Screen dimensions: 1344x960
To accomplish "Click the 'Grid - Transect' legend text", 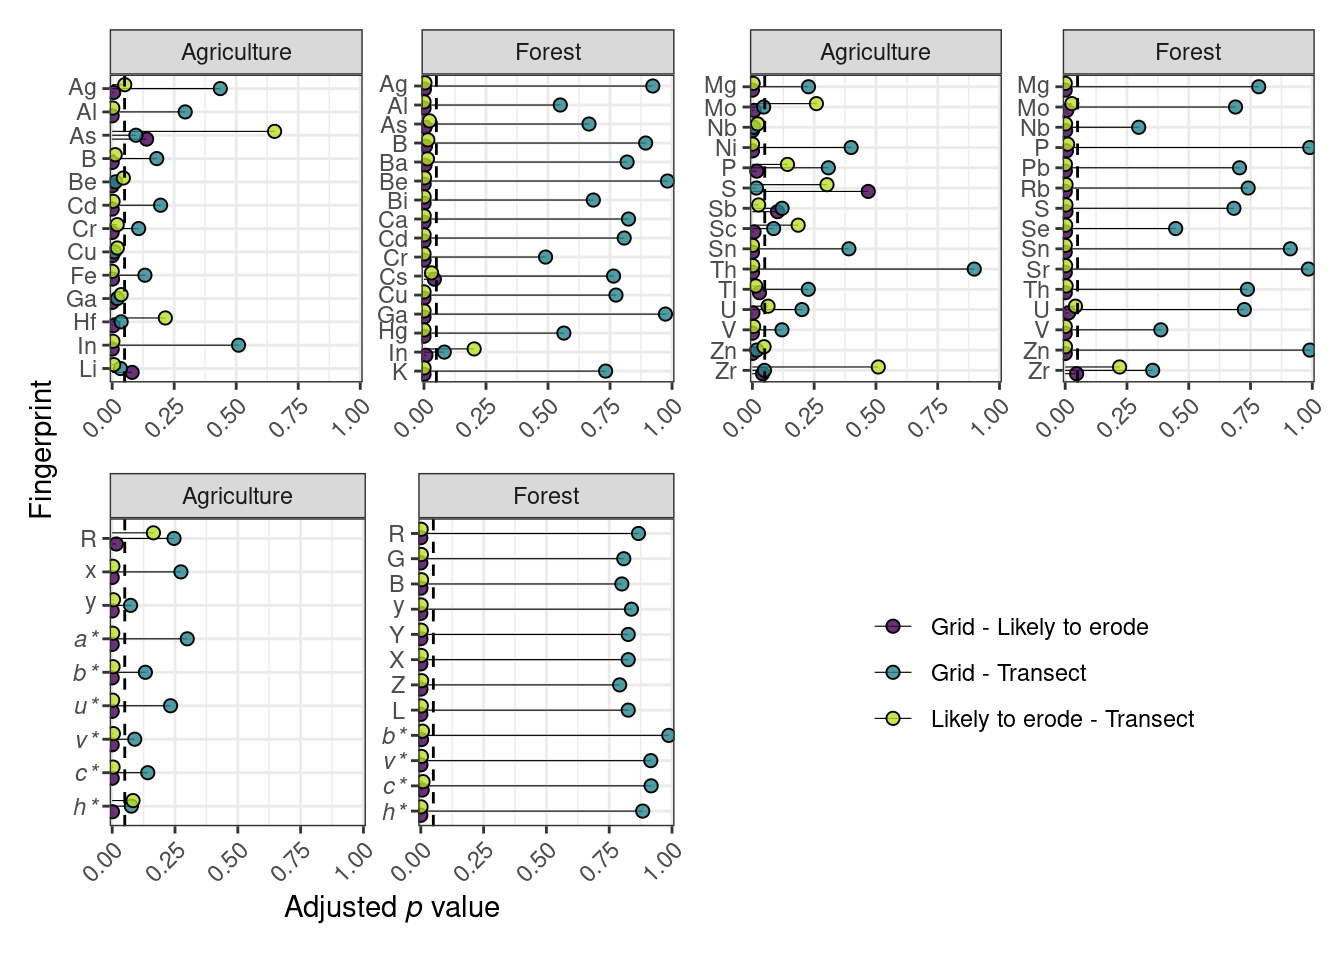I will (1008, 673).
